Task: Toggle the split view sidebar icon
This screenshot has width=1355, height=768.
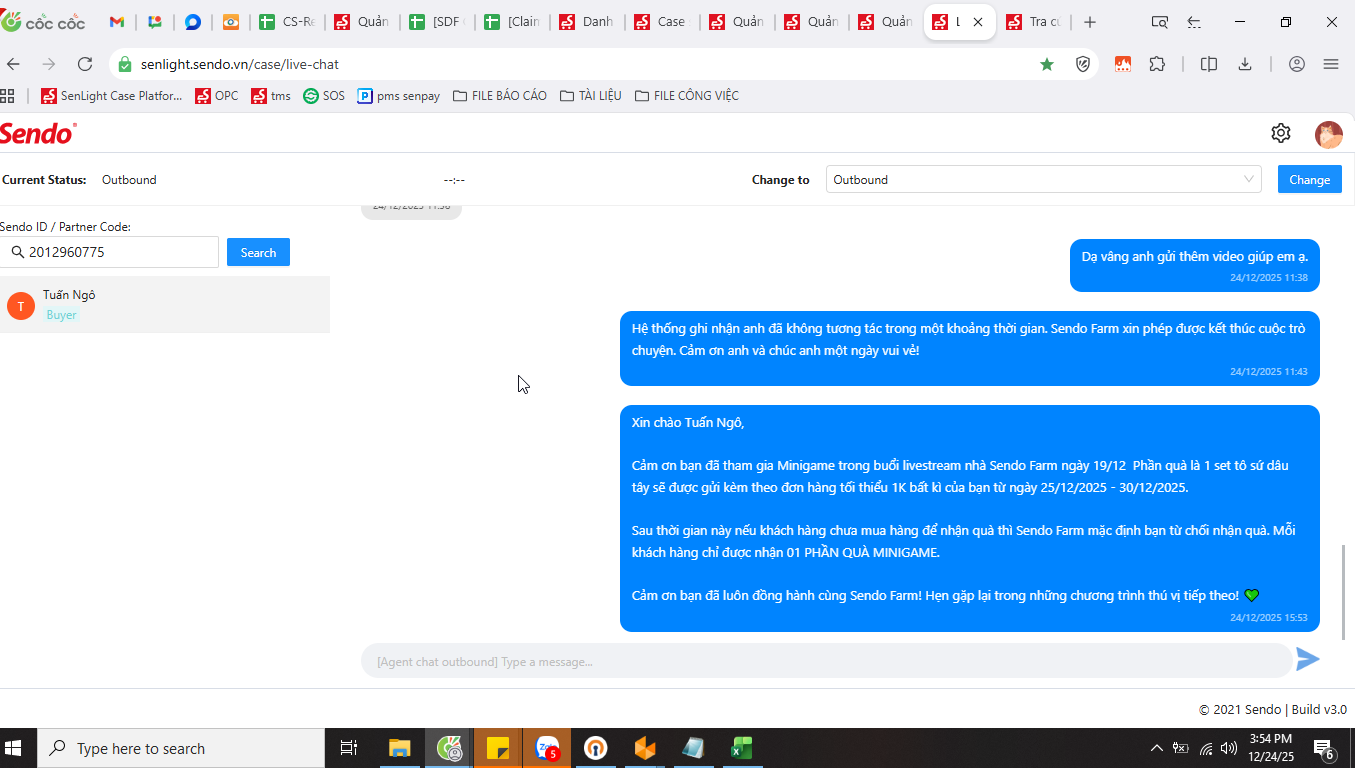Action: point(1209,64)
